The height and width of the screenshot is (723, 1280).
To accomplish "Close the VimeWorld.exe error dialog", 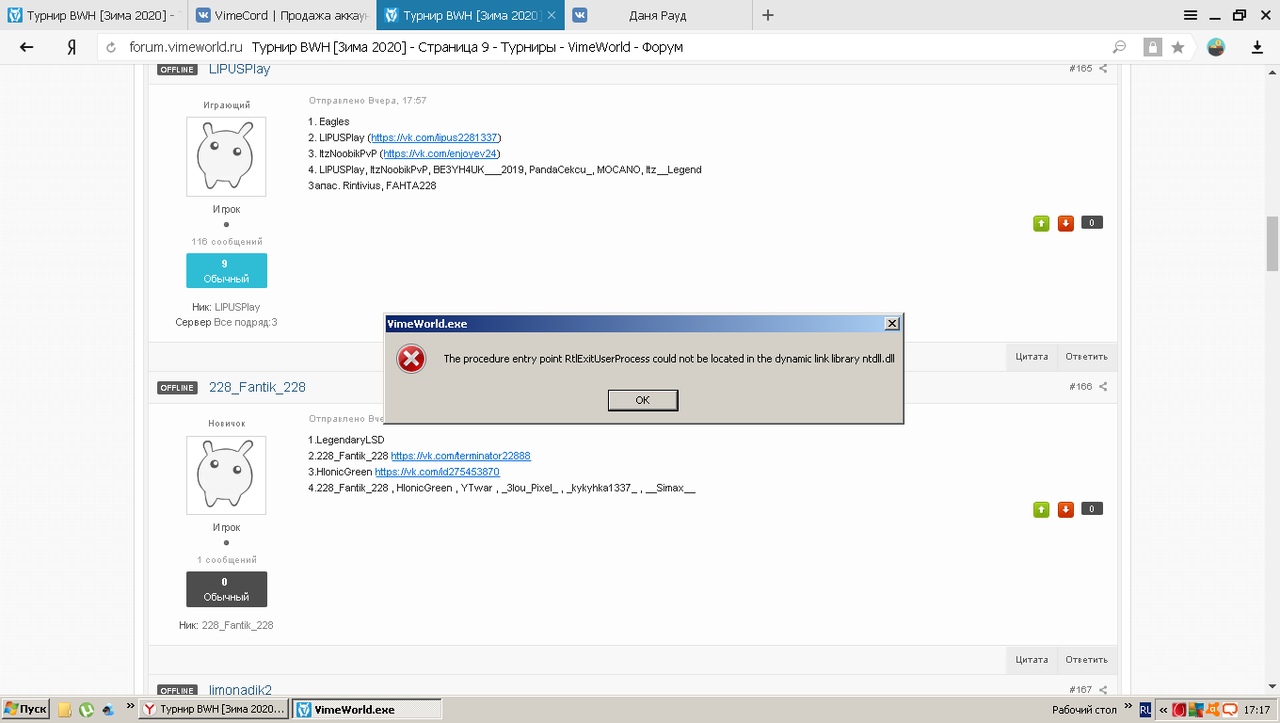I will [x=892, y=323].
